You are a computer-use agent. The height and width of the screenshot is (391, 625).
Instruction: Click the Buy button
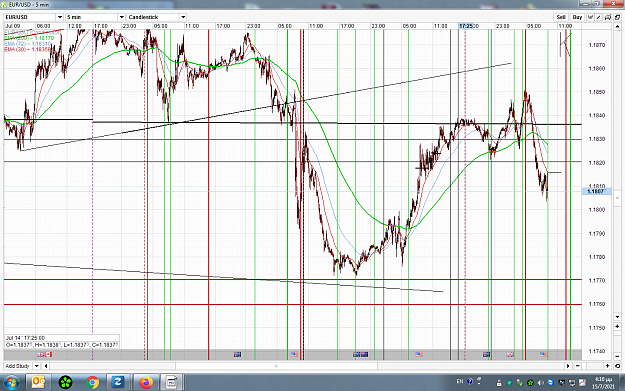(577, 17)
